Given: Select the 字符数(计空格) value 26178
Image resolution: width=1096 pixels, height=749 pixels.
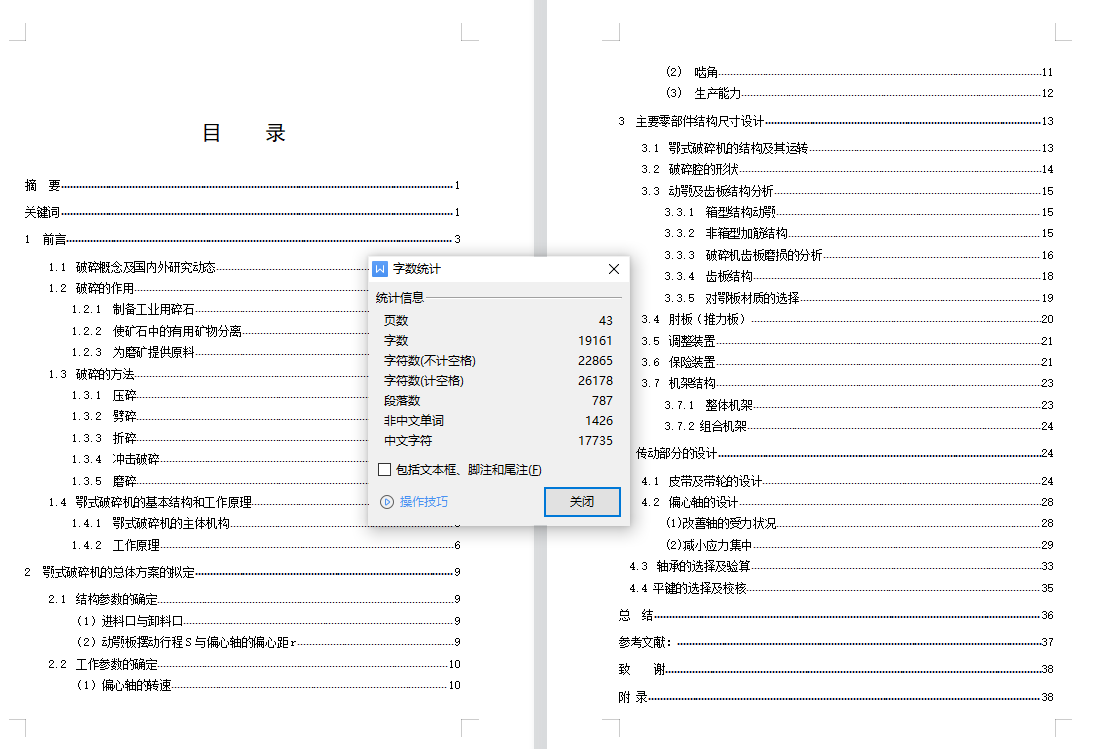Looking at the screenshot, I should coord(595,381).
